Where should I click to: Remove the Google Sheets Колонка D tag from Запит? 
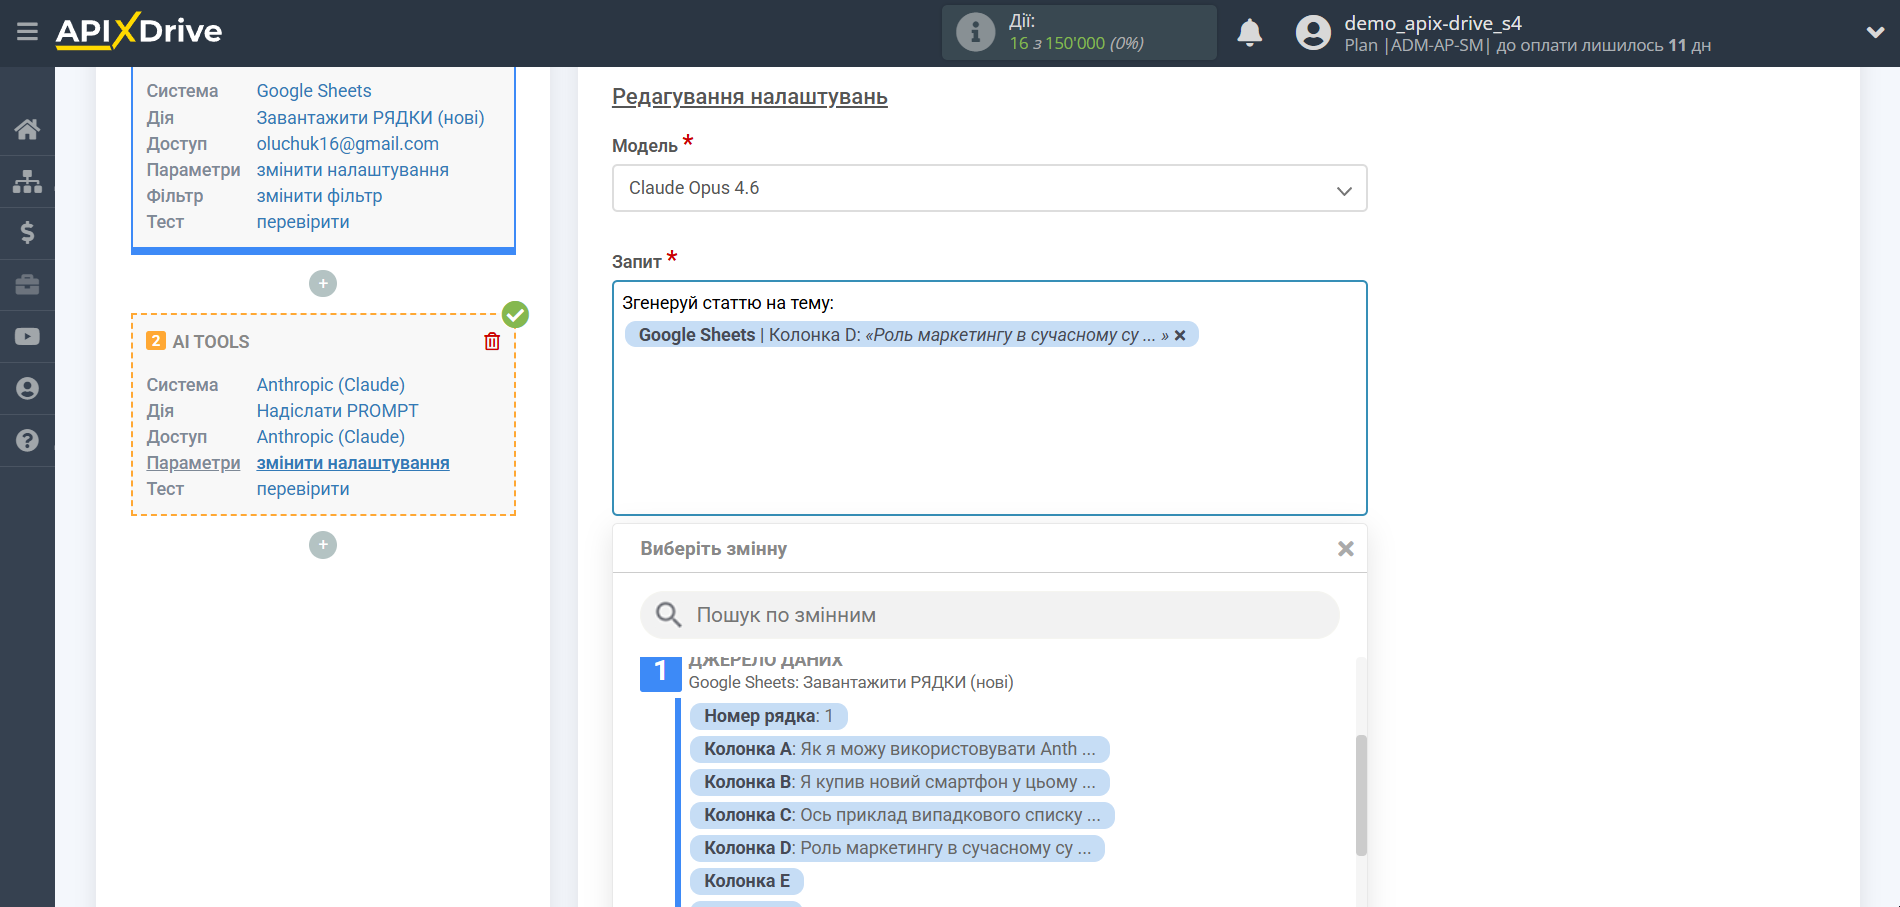click(1180, 335)
